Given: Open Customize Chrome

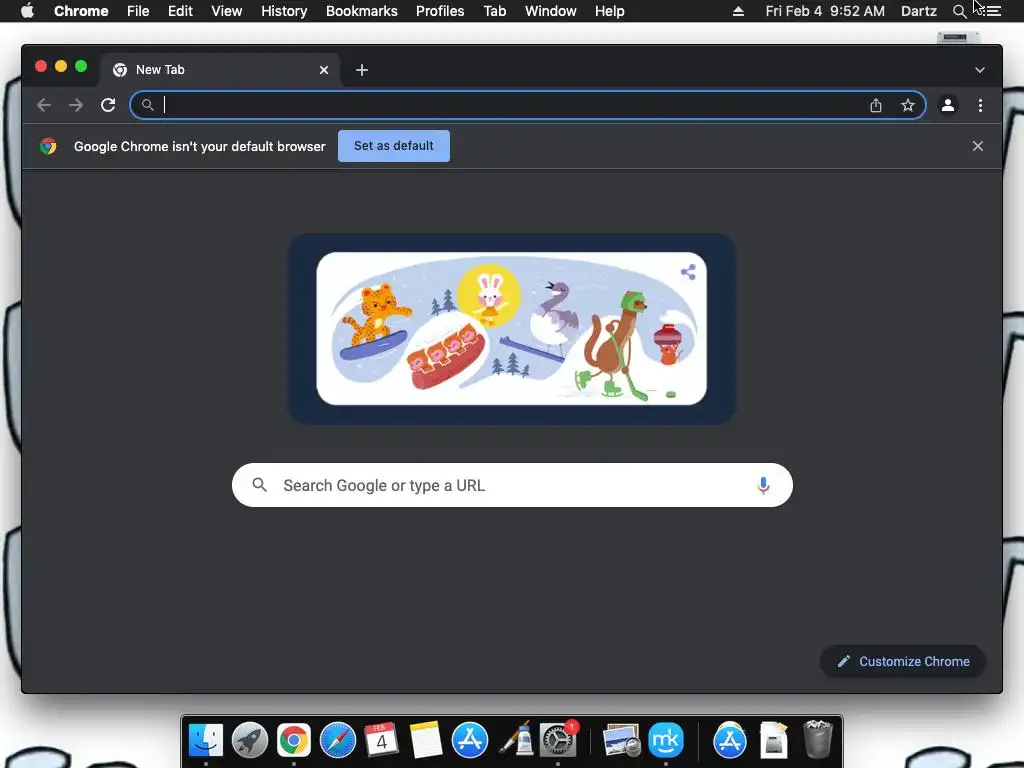Looking at the screenshot, I should 903,662.
